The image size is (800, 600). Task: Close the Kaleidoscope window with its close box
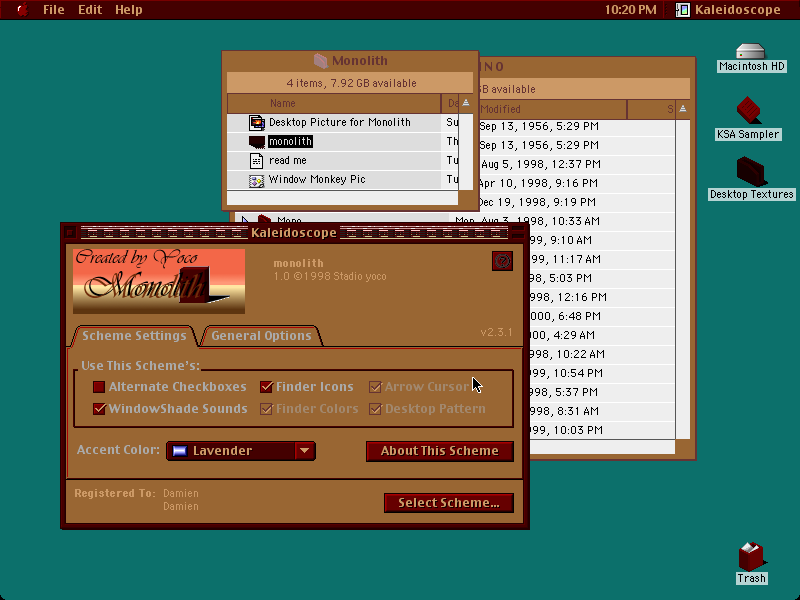tap(70, 233)
